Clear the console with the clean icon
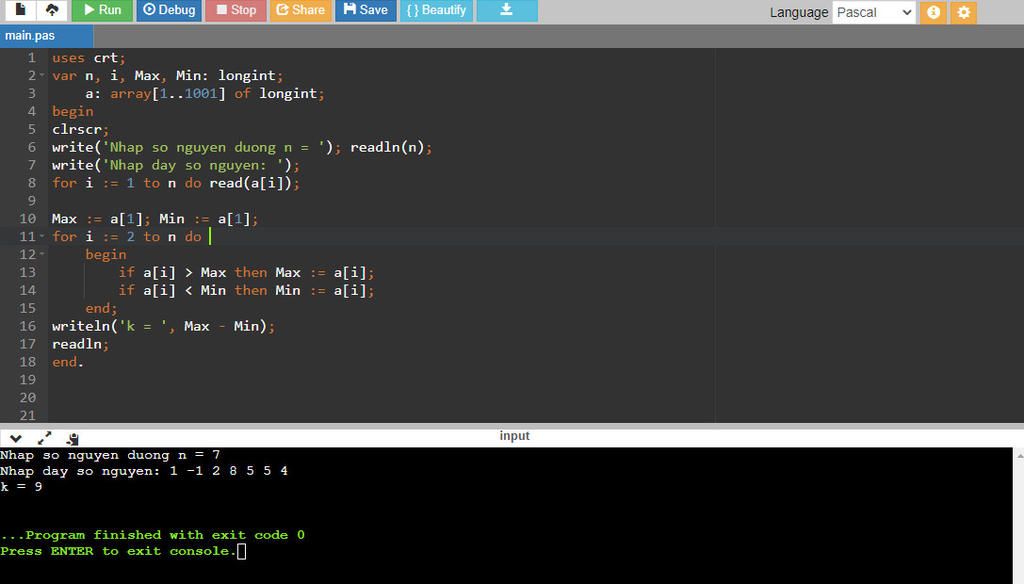This screenshot has height=584, width=1024. pyautogui.click(x=72, y=438)
